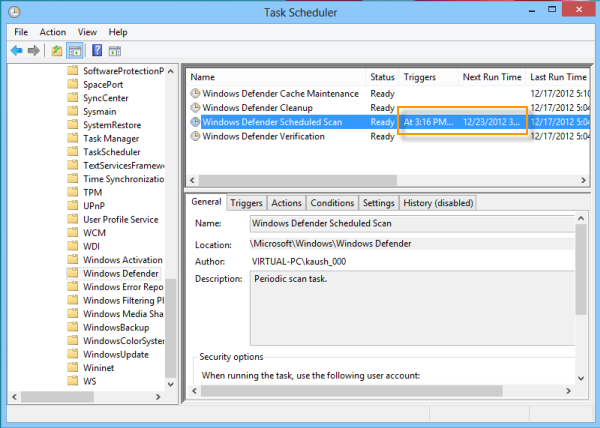This screenshot has height=428, width=600.
Task: Click the clock icon of Windows Defender Verification
Action: 196,136
